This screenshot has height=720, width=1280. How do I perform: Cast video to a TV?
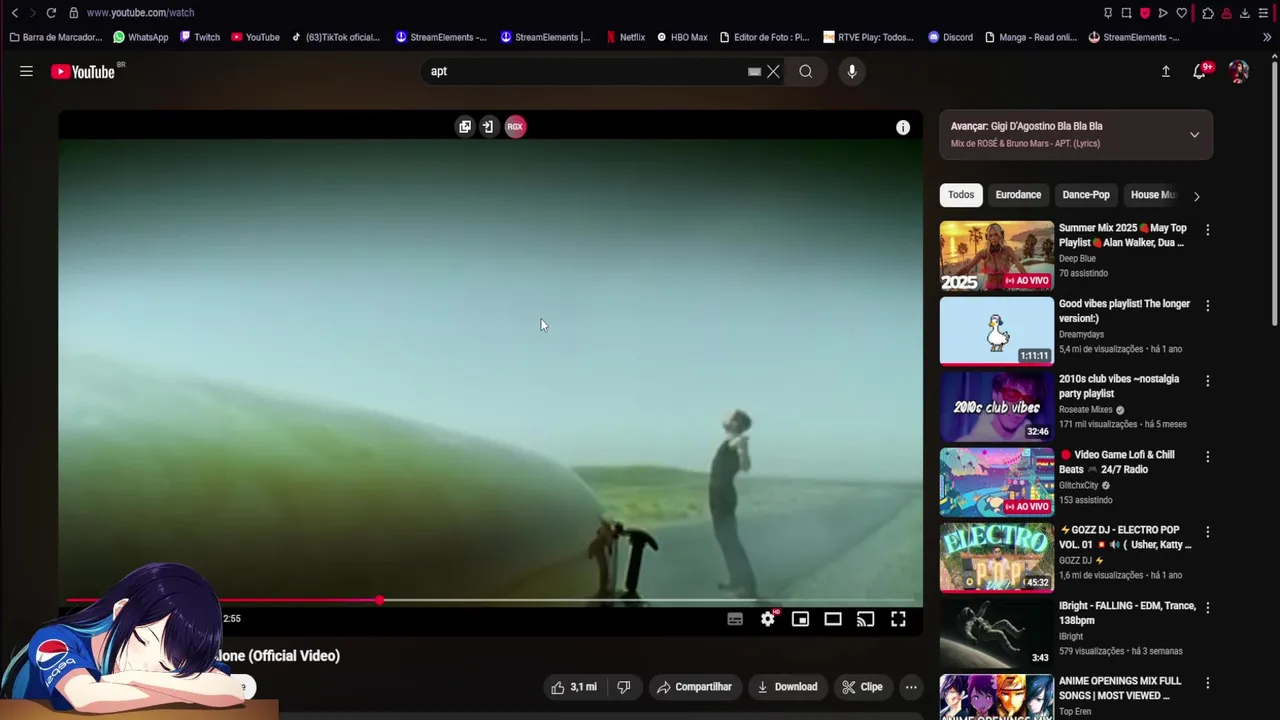[x=866, y=619]
